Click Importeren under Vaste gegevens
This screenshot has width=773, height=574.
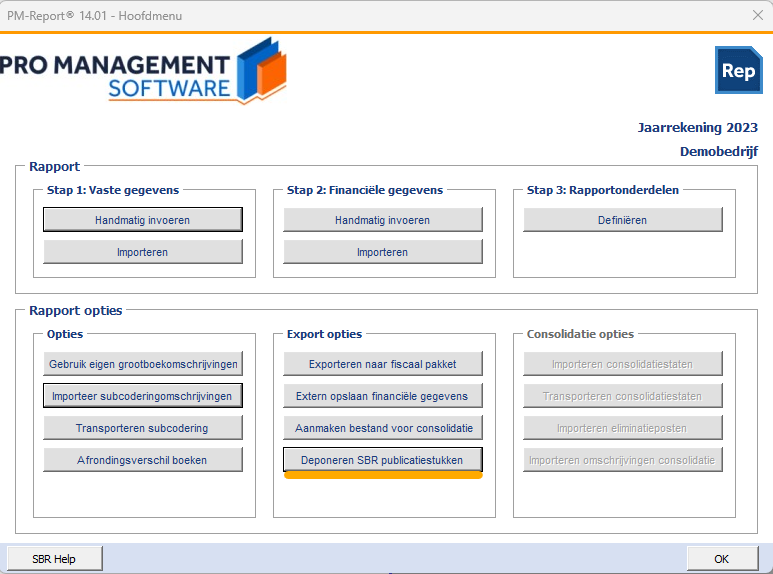142,251
